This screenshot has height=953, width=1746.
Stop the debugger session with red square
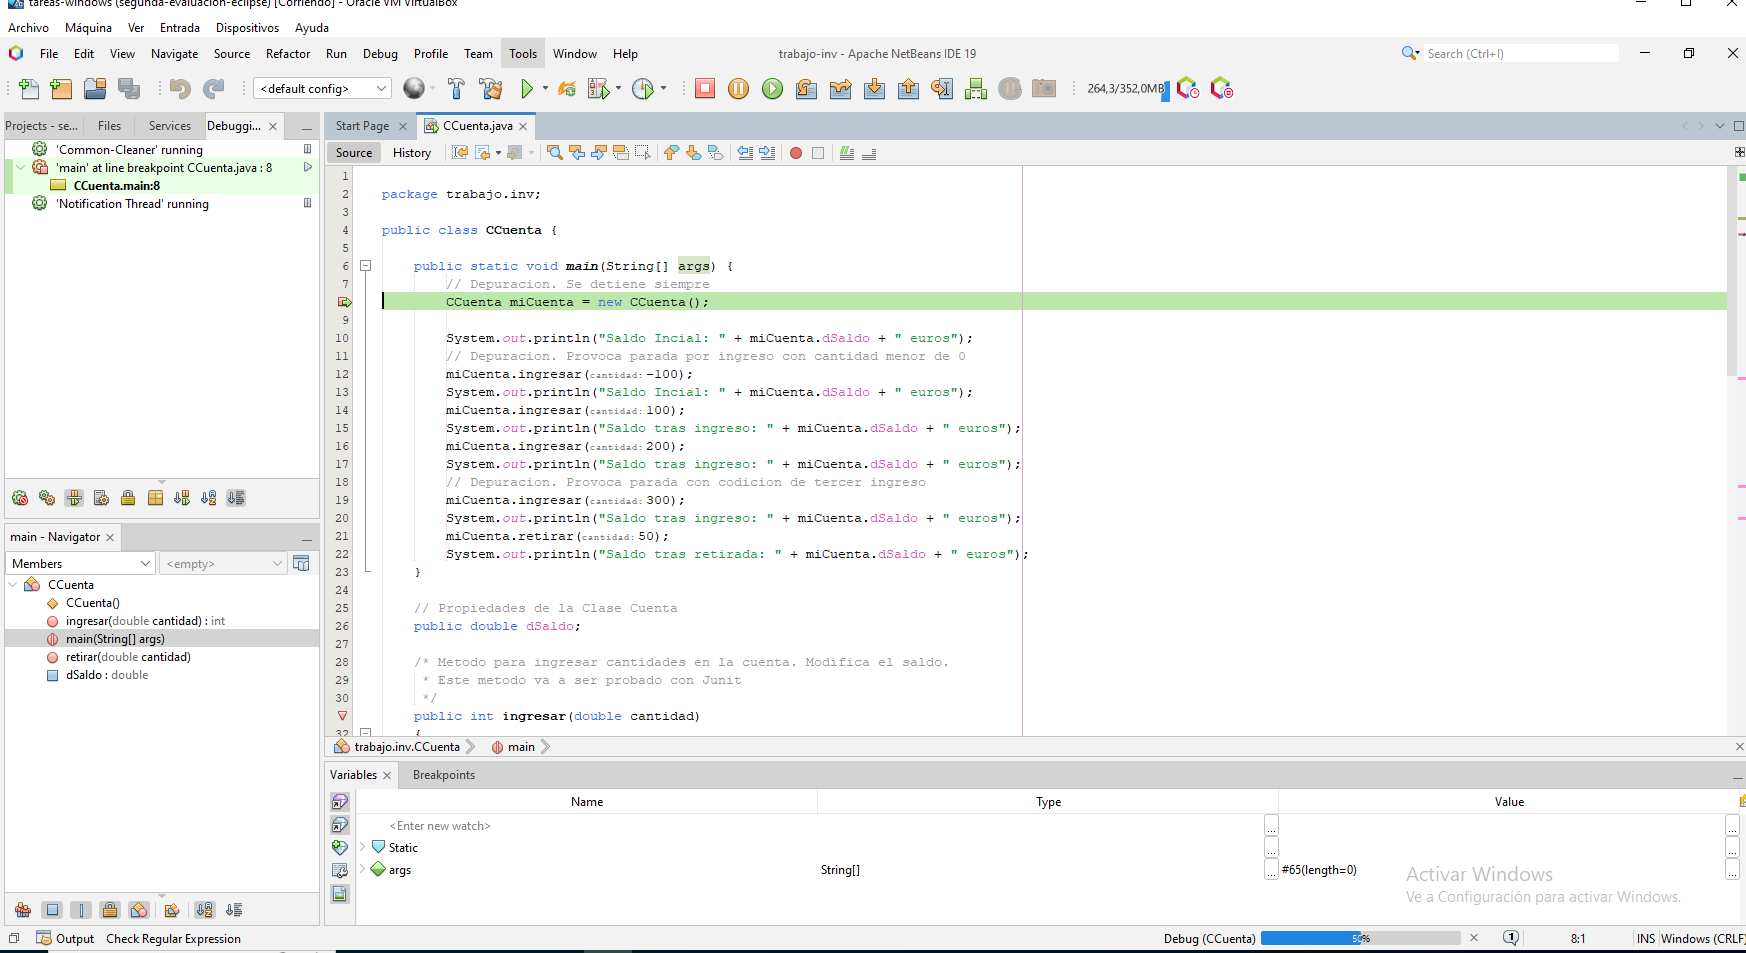(705, 89)
